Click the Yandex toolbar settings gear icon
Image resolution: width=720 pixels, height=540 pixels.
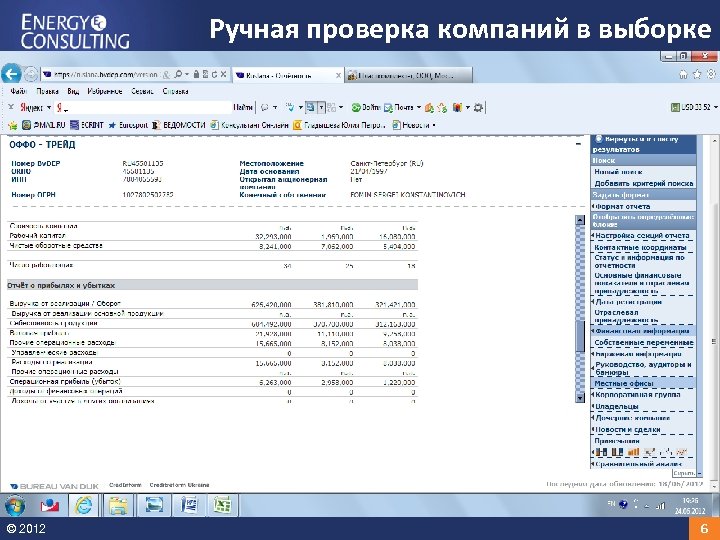pyautogui.click(x=478, y=107)
